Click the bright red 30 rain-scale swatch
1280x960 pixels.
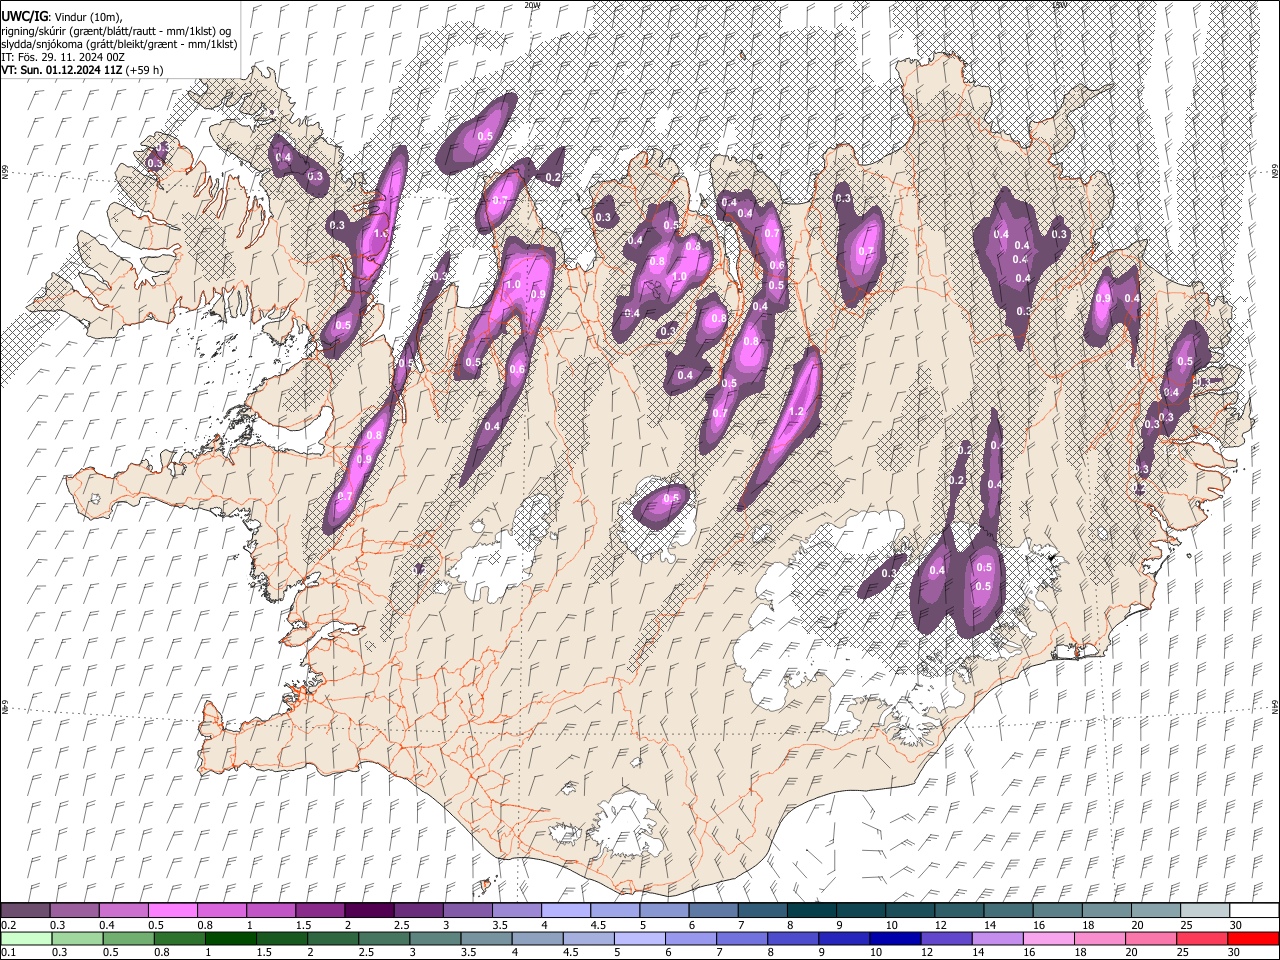pos(1253,938)
